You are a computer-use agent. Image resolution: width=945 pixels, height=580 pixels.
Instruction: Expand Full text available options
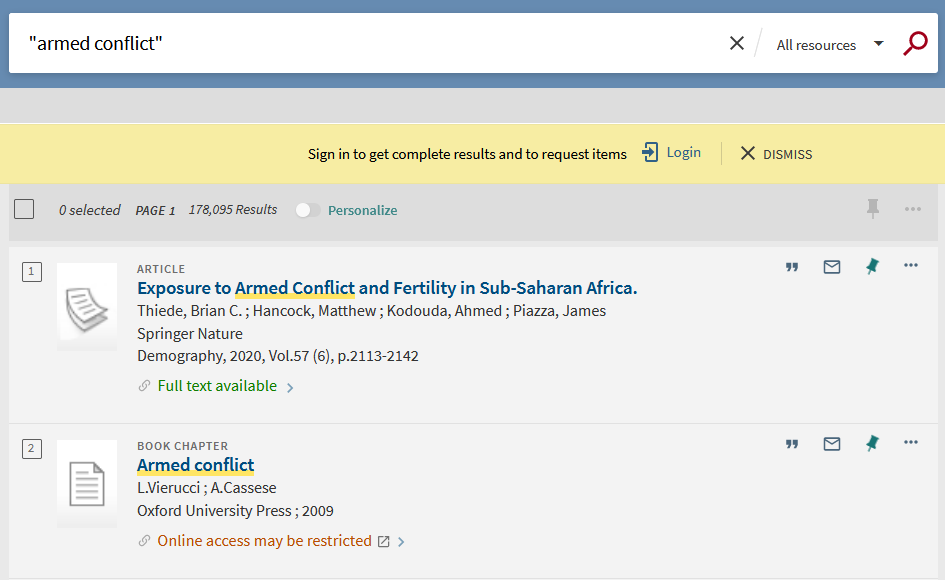pyautogui.click(x=216, y=386)
